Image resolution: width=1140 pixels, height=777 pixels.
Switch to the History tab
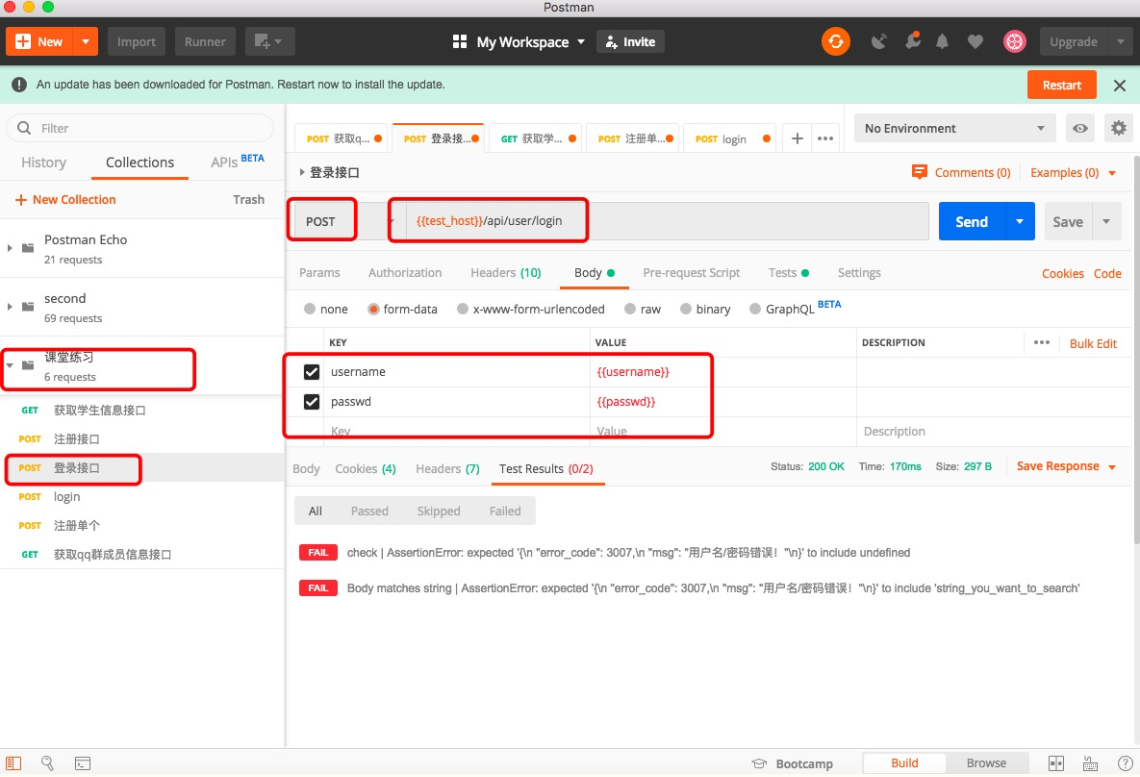44,162
